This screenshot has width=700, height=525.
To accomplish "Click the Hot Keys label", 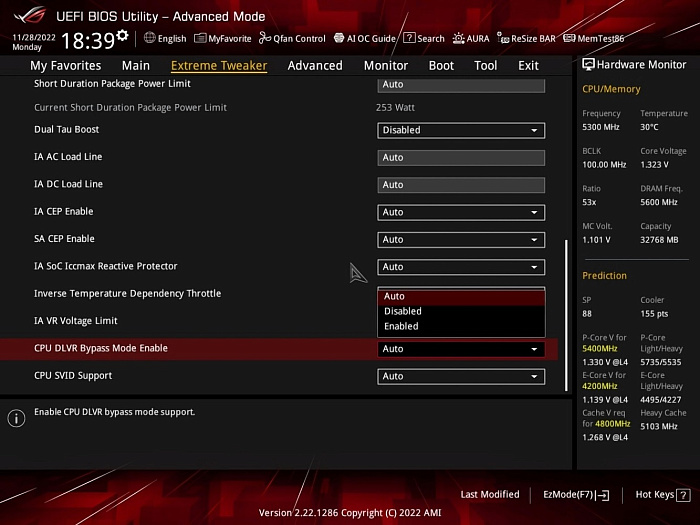I will (x=654, y=495).
